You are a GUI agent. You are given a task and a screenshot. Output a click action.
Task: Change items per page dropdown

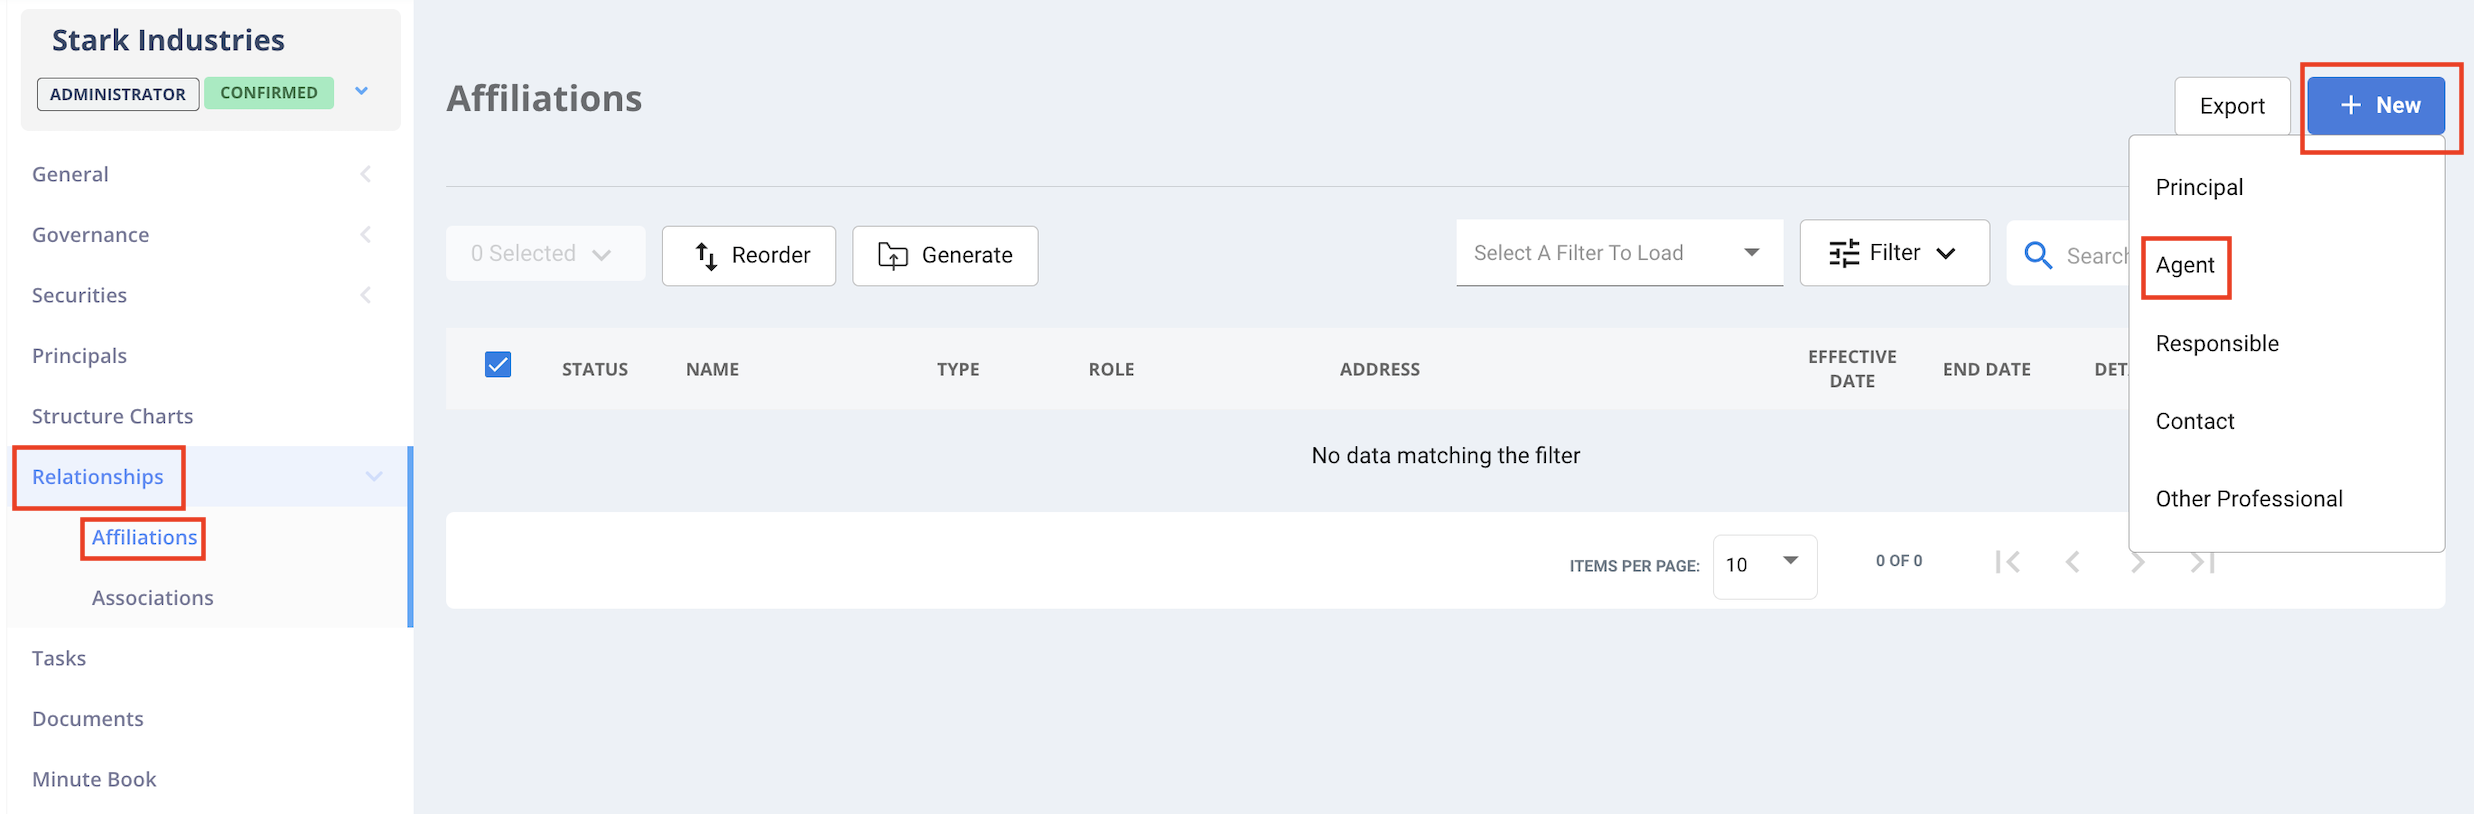(1764, 565)
